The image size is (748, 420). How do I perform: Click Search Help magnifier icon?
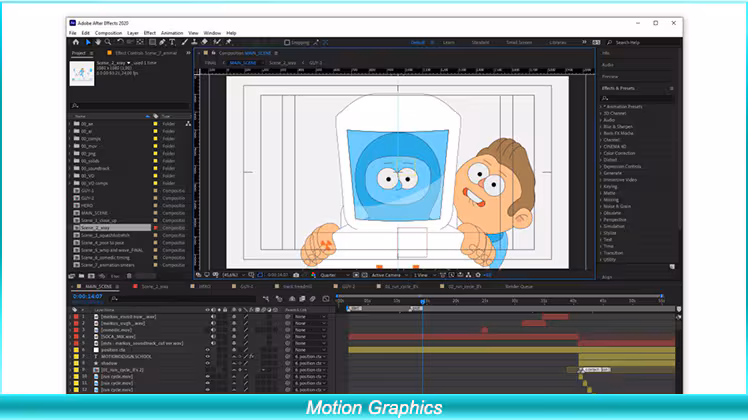pyautogui.click(x=609, y=42)
